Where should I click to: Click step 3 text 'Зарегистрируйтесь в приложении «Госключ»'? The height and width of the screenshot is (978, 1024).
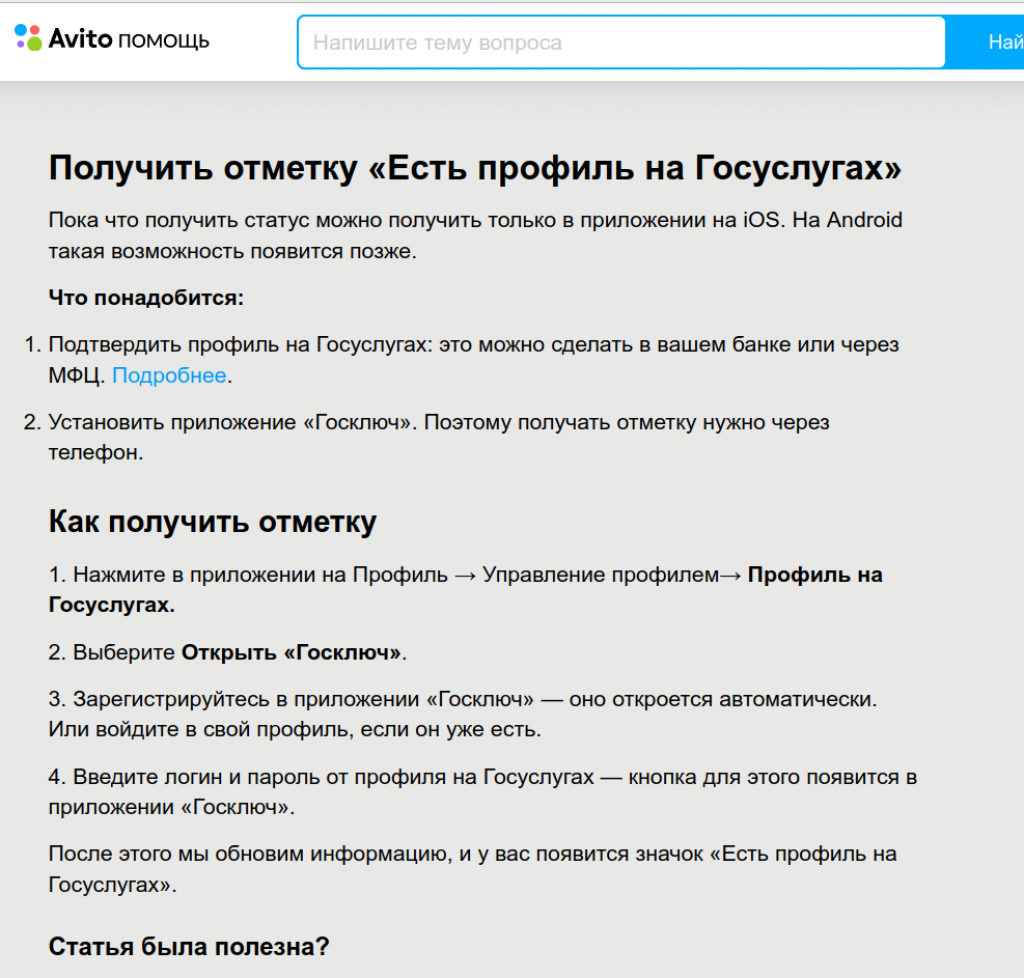pos(462,714)
